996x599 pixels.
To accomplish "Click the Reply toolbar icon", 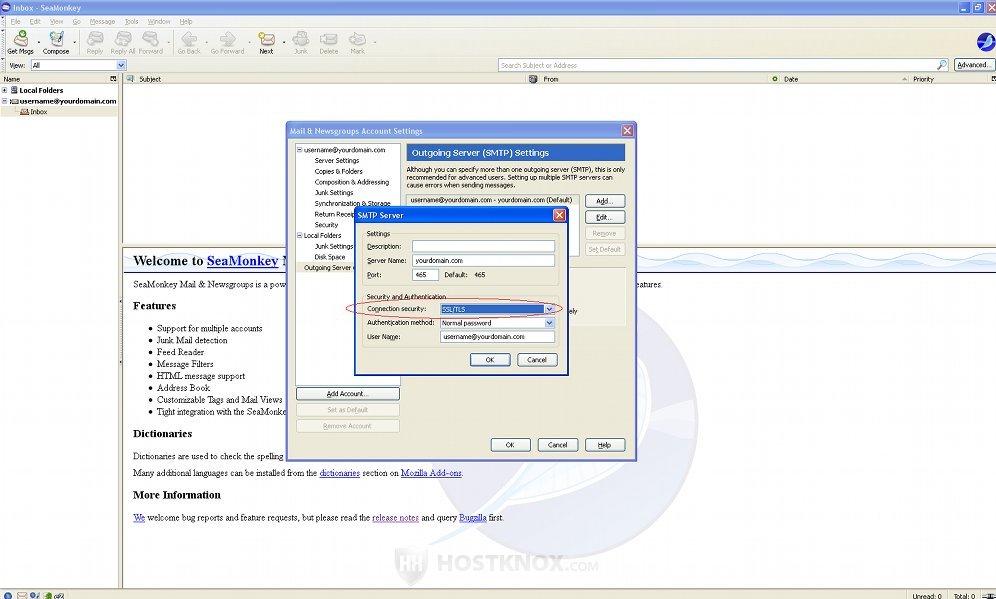I will click(x=95, y=39).
